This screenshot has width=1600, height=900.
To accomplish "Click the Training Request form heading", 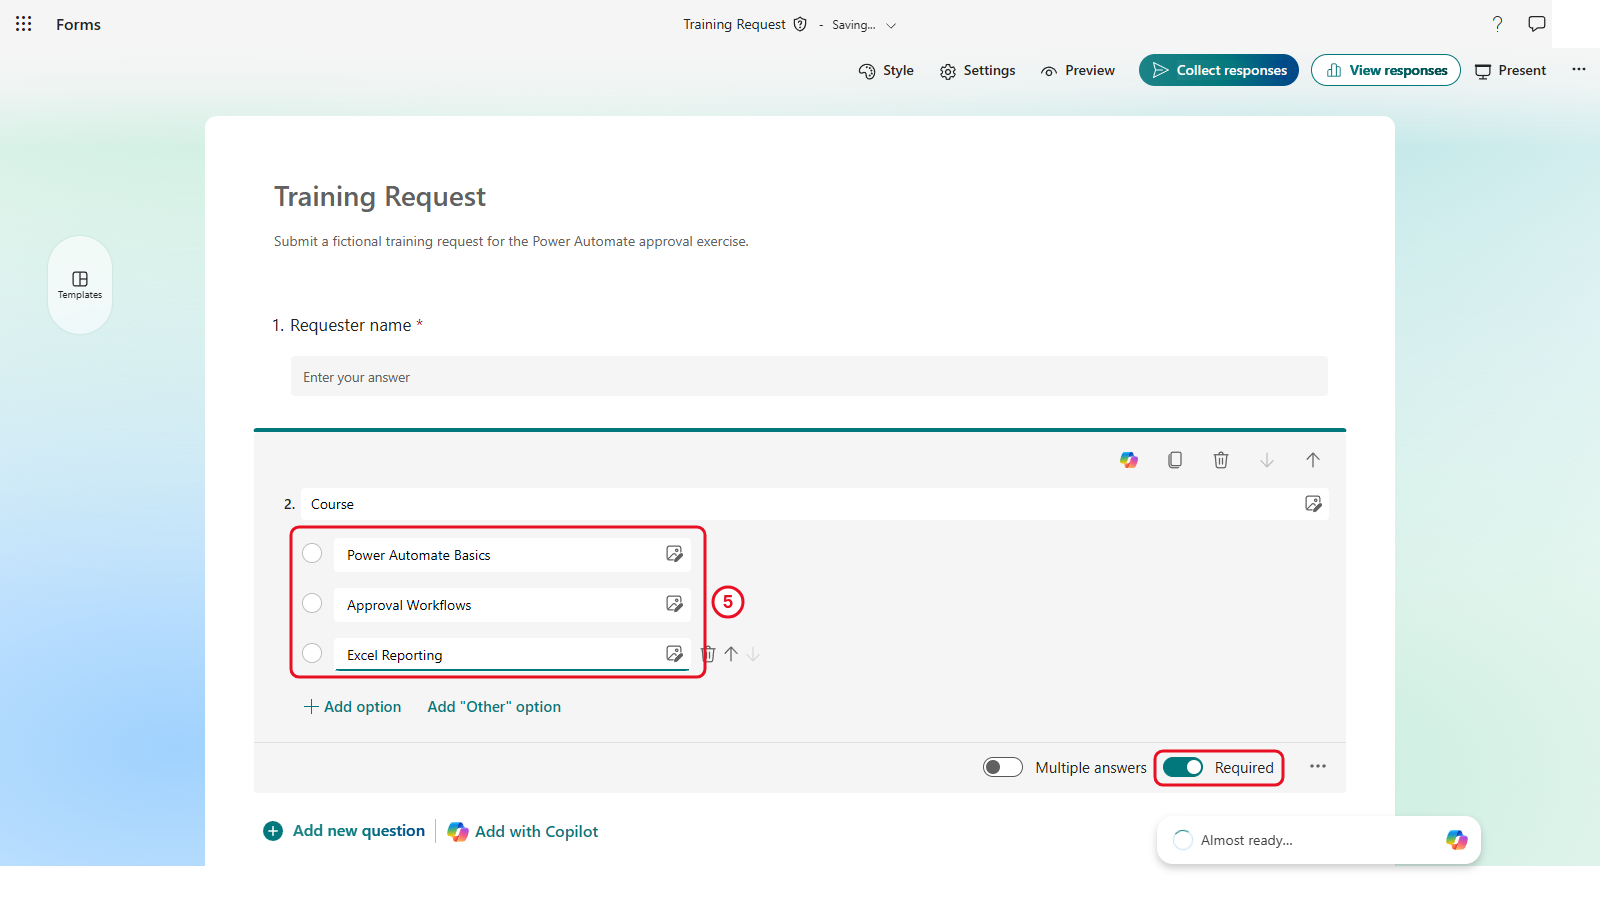I will click(x=380, y=197).
